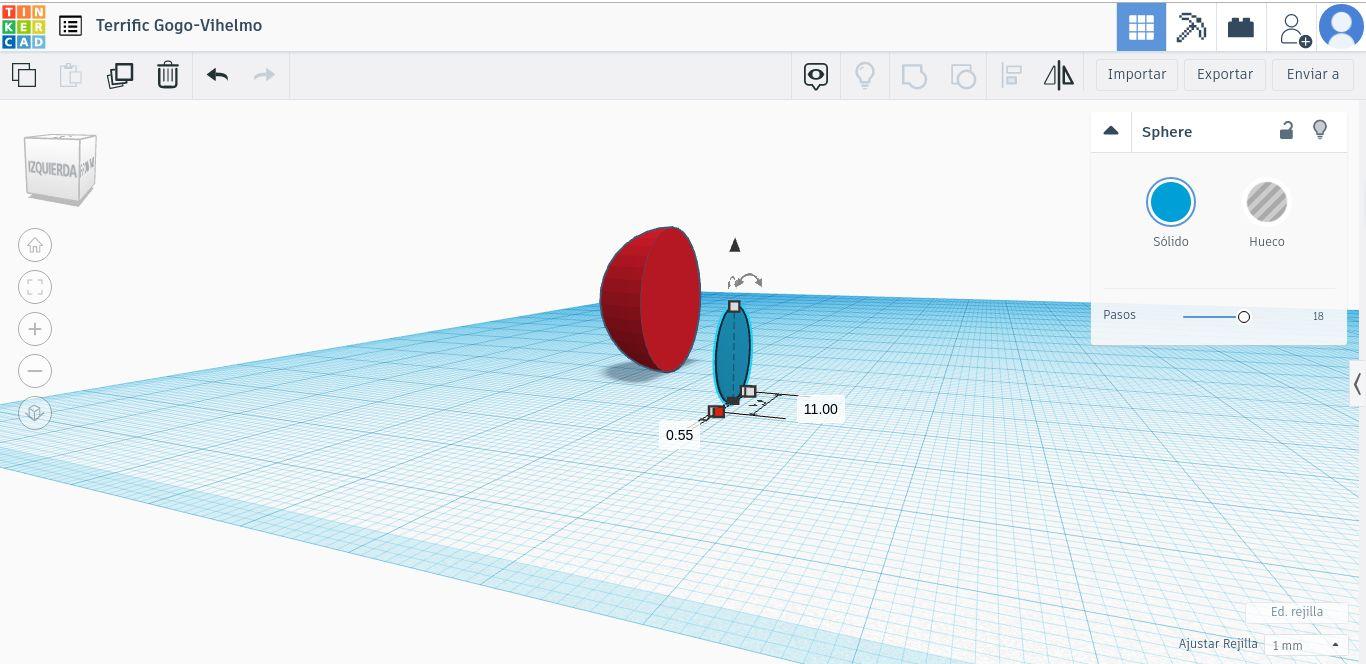Group the selected shapes
The height and width of the screenshot is (664, 1366).
pyautogui.click(x=913, y=75)
